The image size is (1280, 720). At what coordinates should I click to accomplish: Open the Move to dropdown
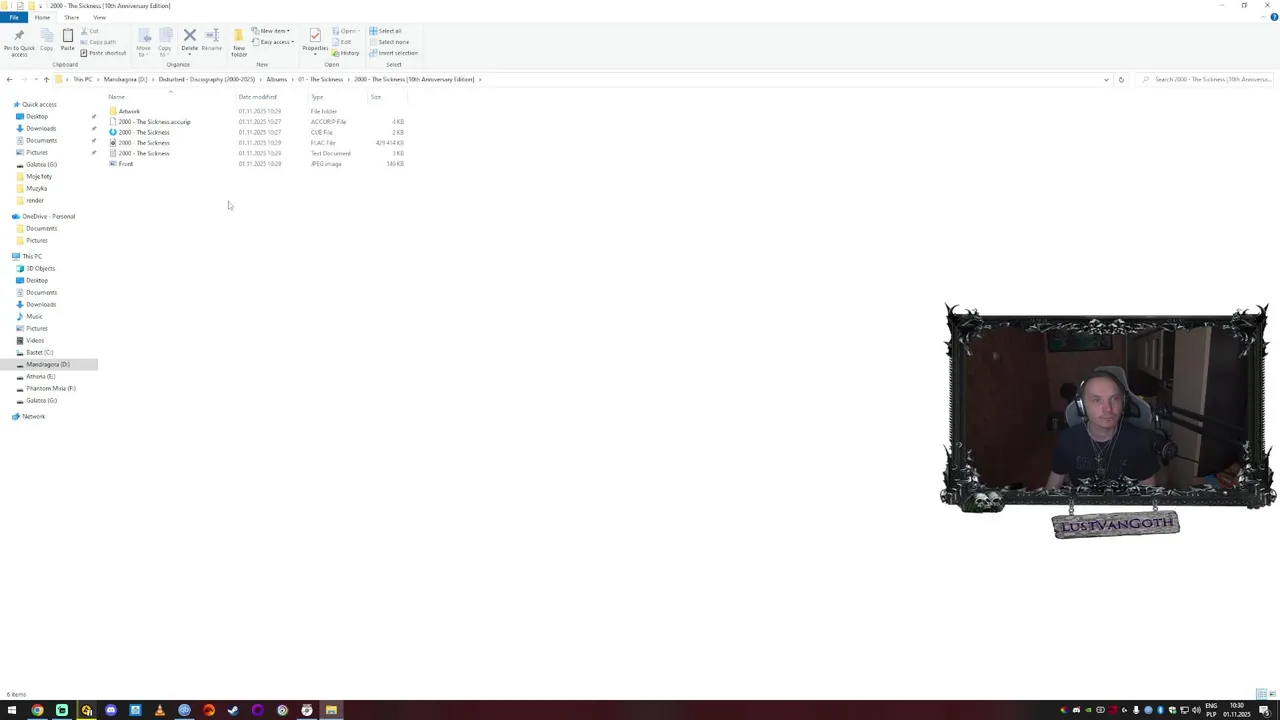tap(143, 41)
